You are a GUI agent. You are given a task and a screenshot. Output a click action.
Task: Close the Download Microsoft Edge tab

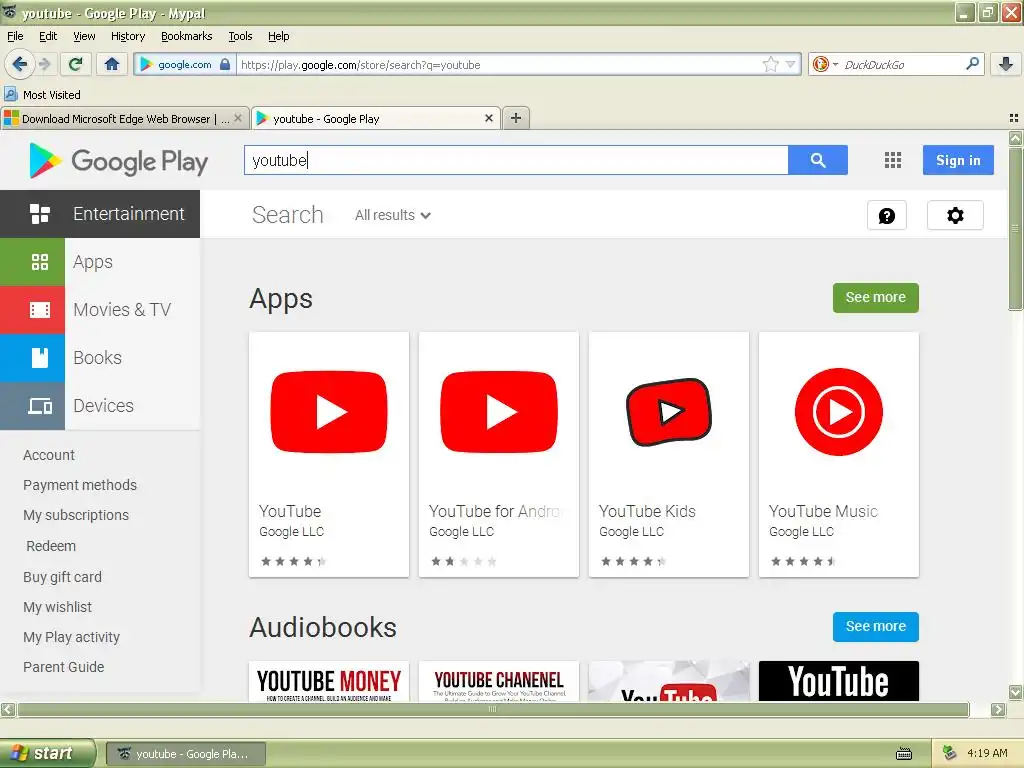(x=238, y=118)
